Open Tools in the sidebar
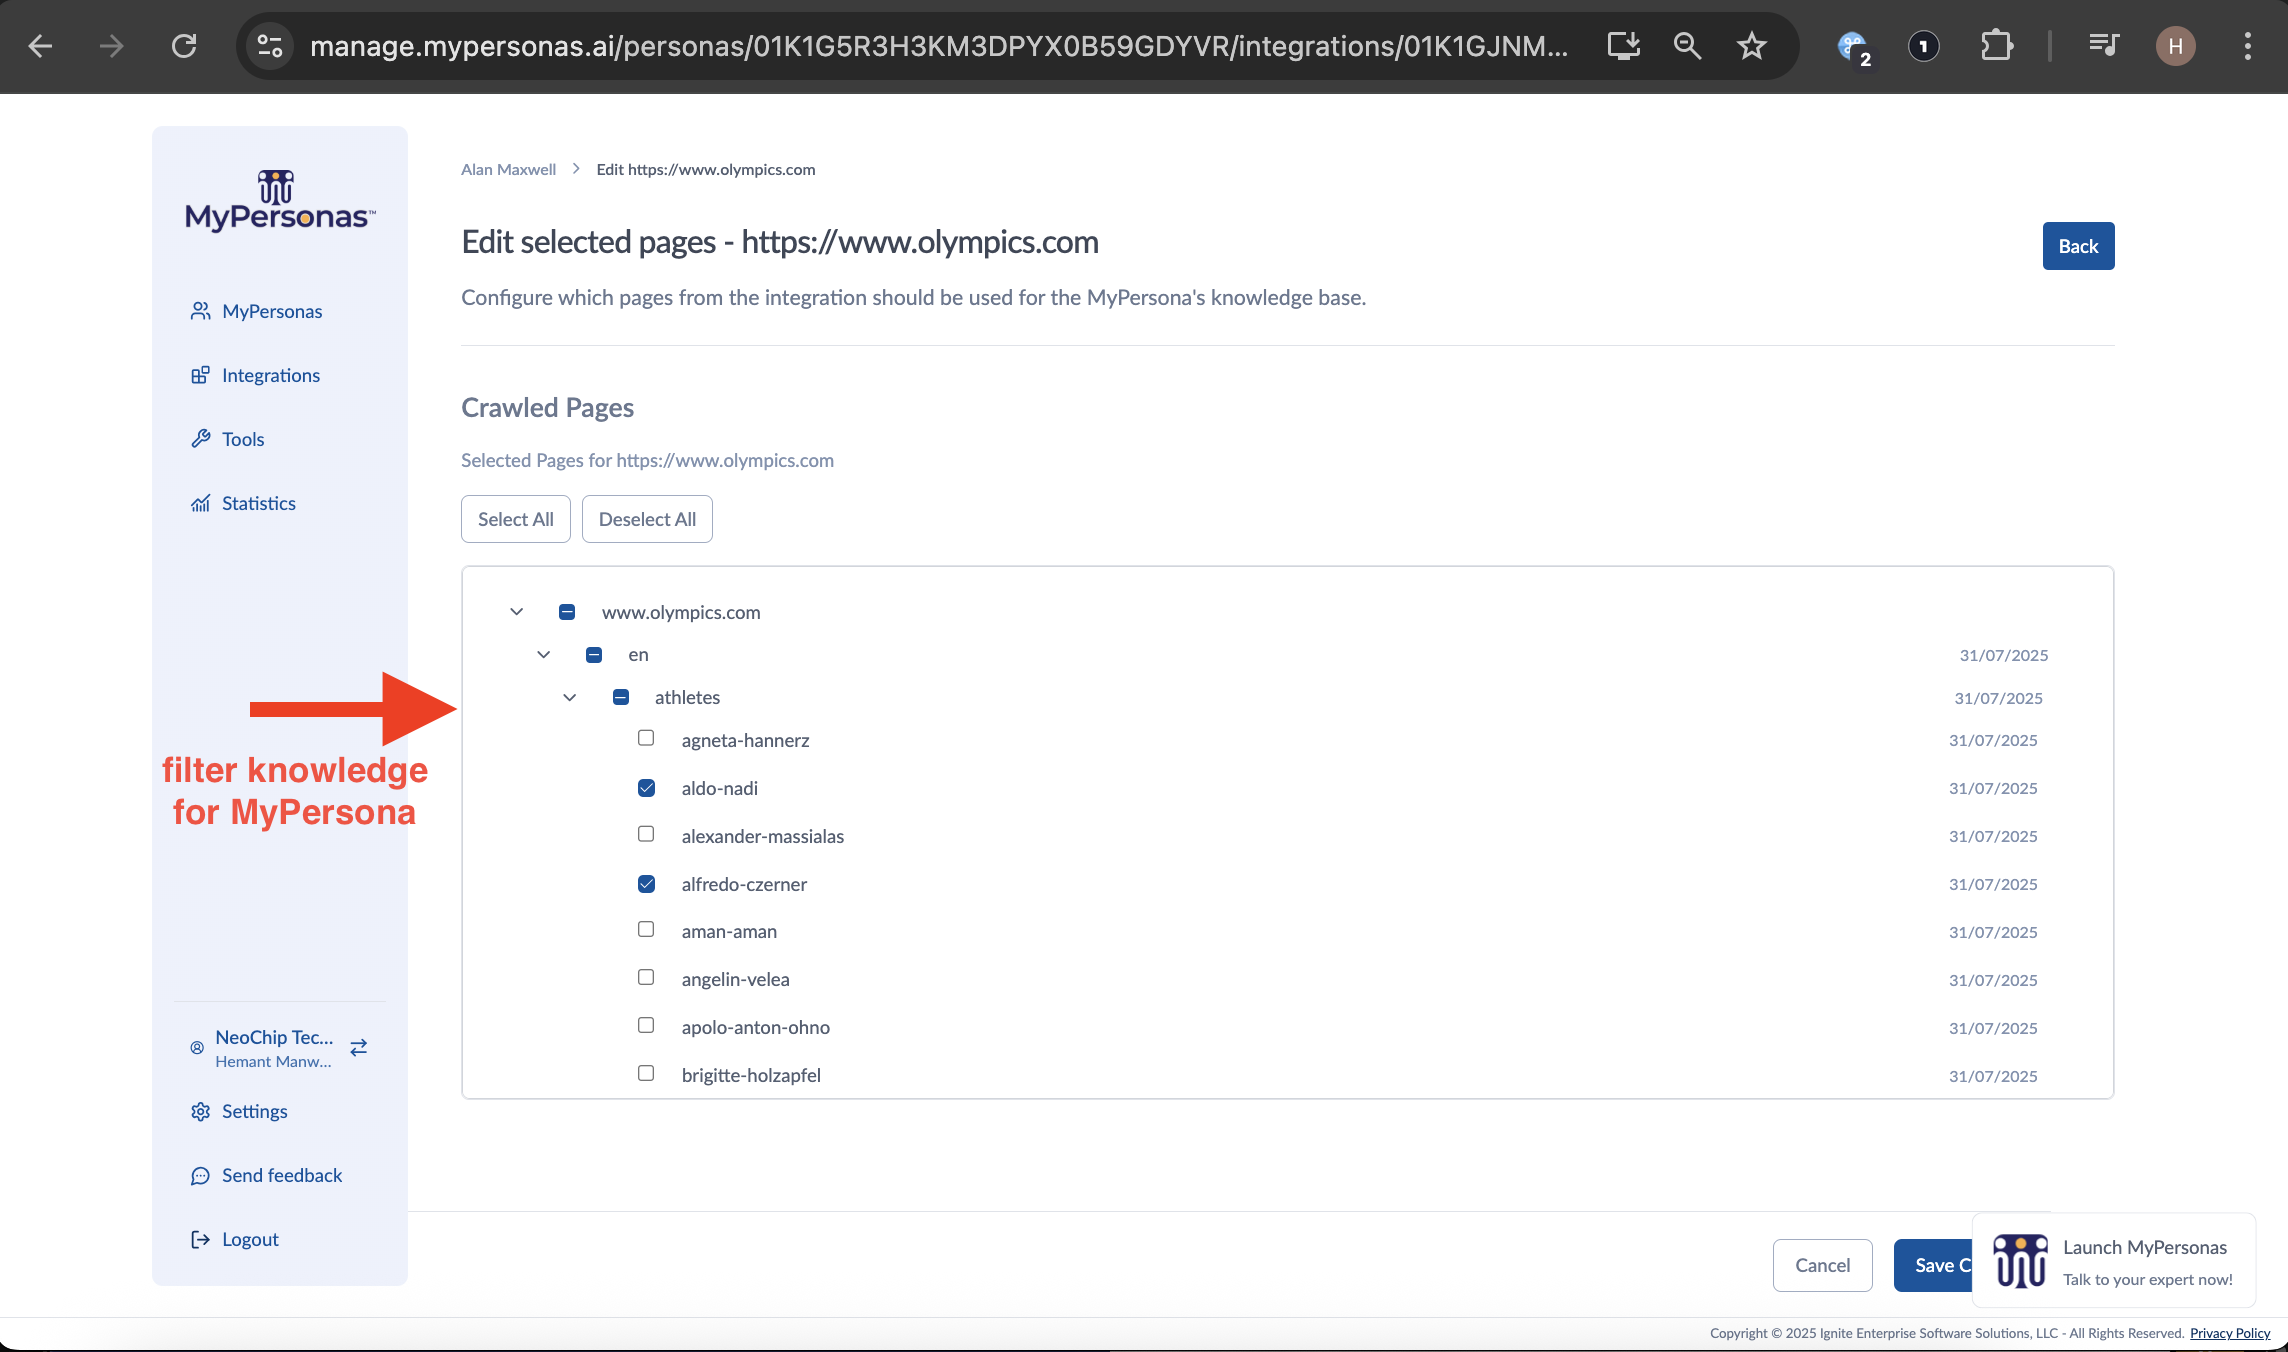Viewport: 2288px width, 1352px height. [x=228, y=439]
